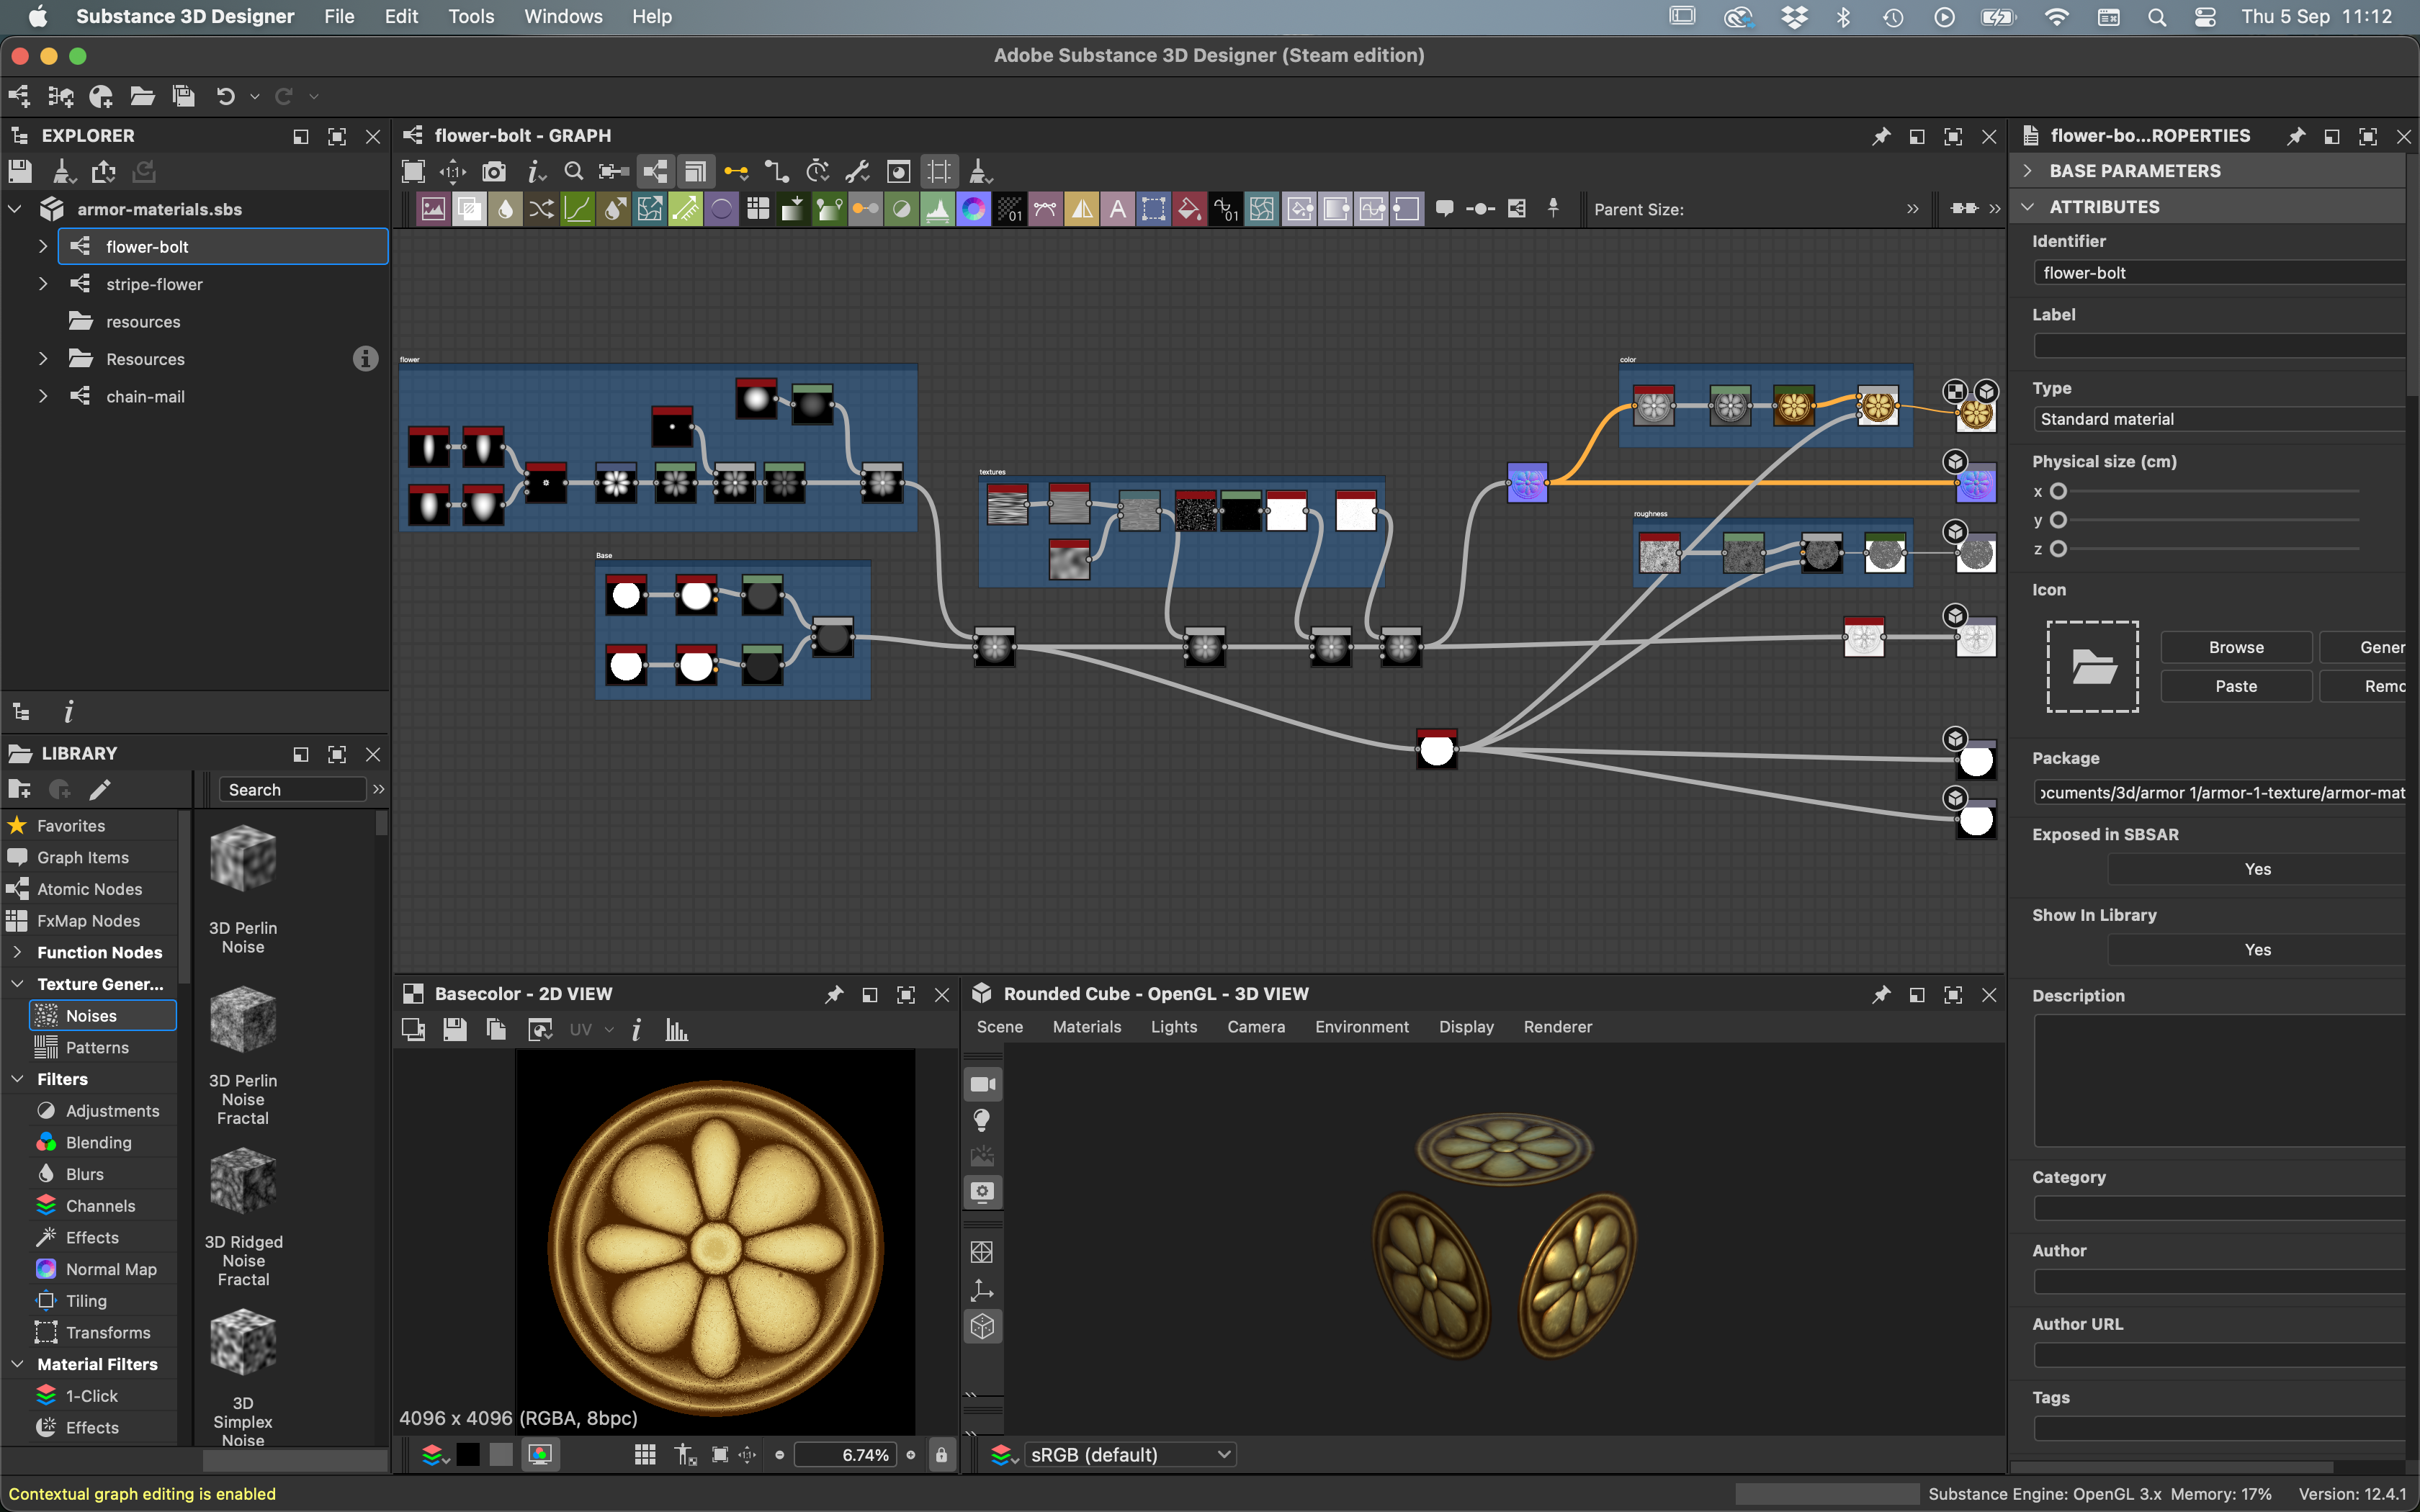
Task: Toggle Exposed in SBSAR Yes button
Action: coord(2257,869)
